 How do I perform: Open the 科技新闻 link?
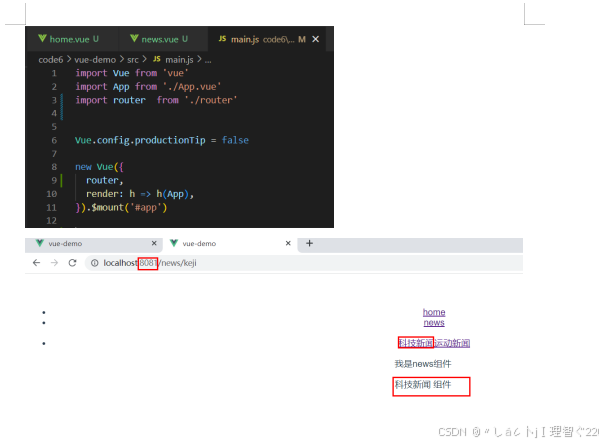coord(416,343)
